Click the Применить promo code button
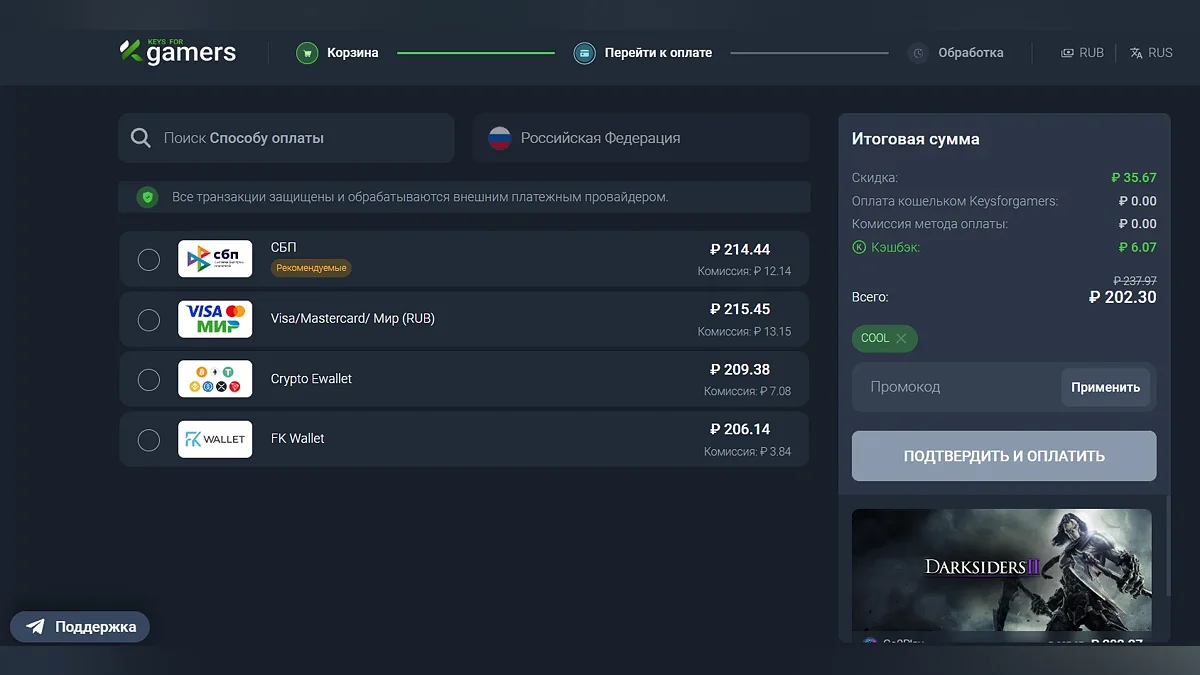This screenshot has width=1200, height=675. 1105,387
